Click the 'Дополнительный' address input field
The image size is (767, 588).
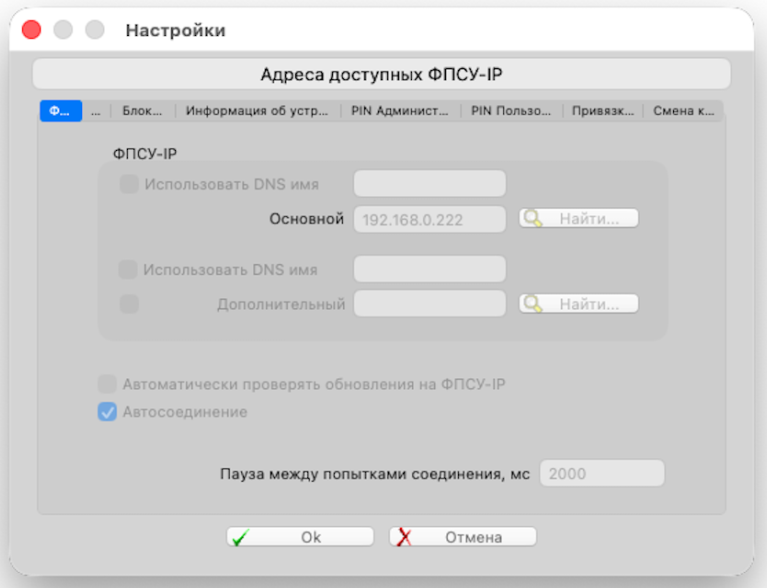[x=429, y=303]
